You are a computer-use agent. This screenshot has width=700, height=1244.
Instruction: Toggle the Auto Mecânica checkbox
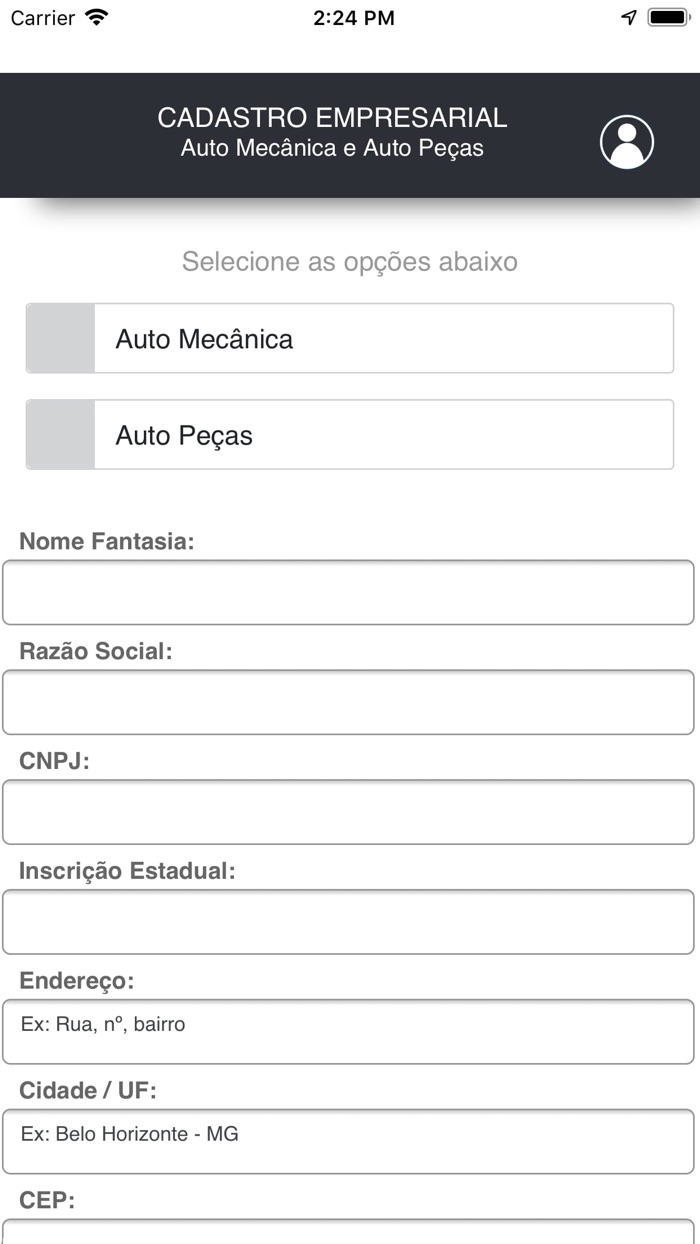tap(58, 338)
